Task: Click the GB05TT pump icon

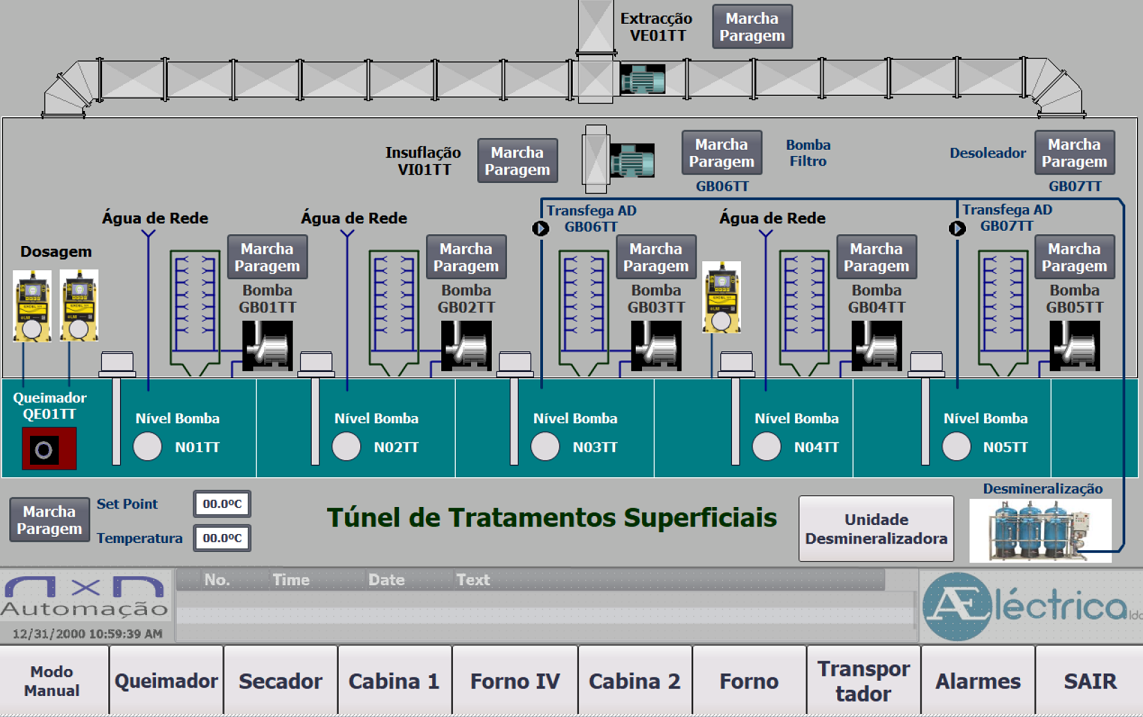Action: click(1075, 346)
